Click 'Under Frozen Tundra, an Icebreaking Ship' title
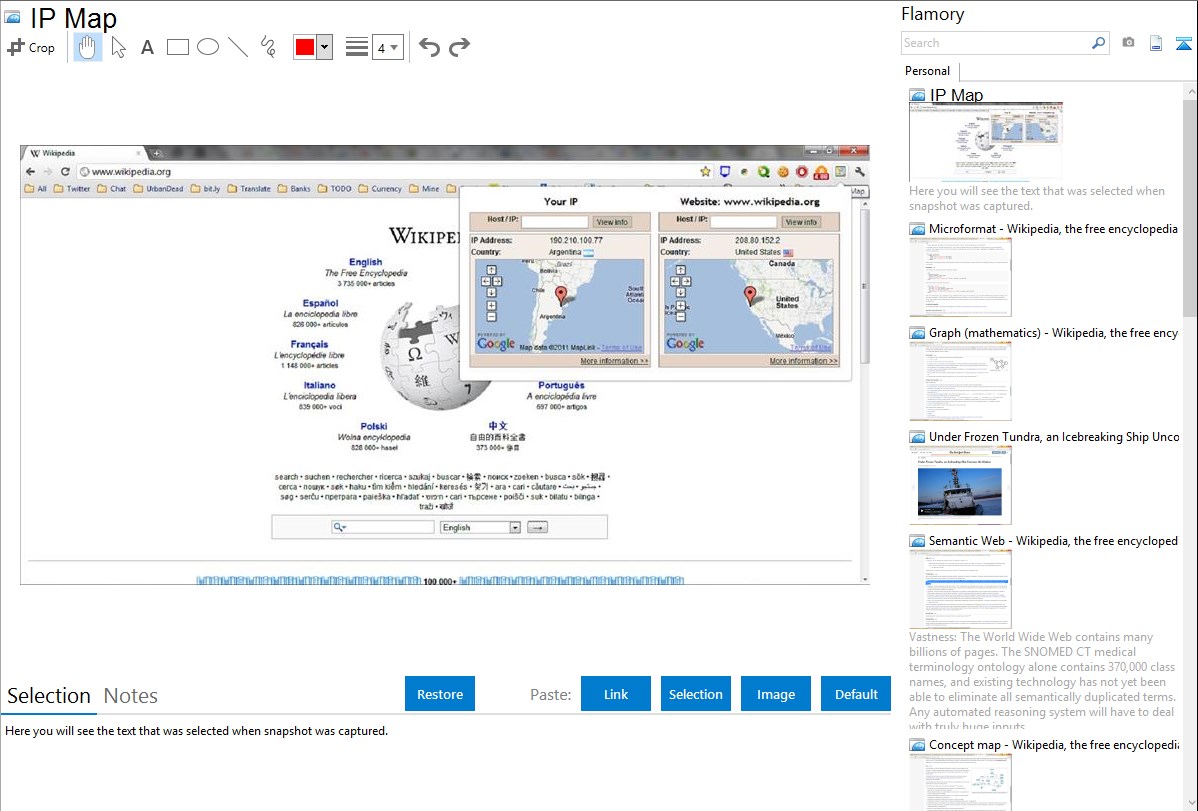The height and width of the screenshot is (811, 1198). pyautogui.click(x=1054, y=437)
